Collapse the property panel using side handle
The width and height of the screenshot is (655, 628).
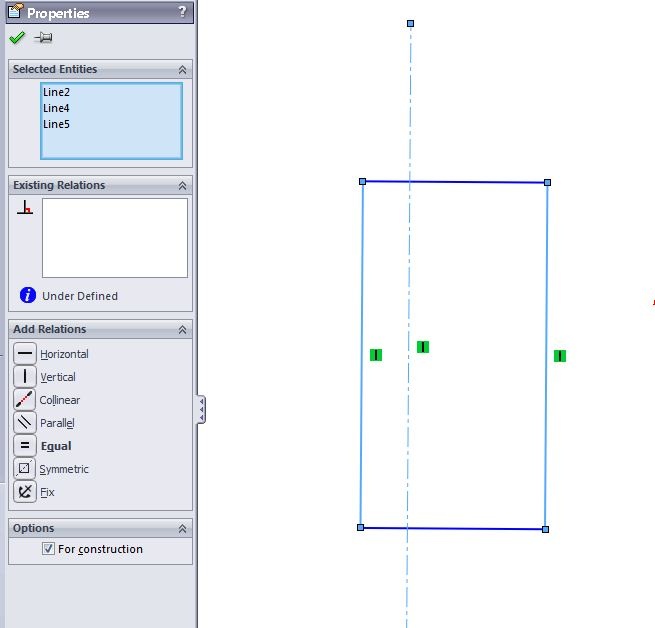pyautogui.click(x=201, y=409)
